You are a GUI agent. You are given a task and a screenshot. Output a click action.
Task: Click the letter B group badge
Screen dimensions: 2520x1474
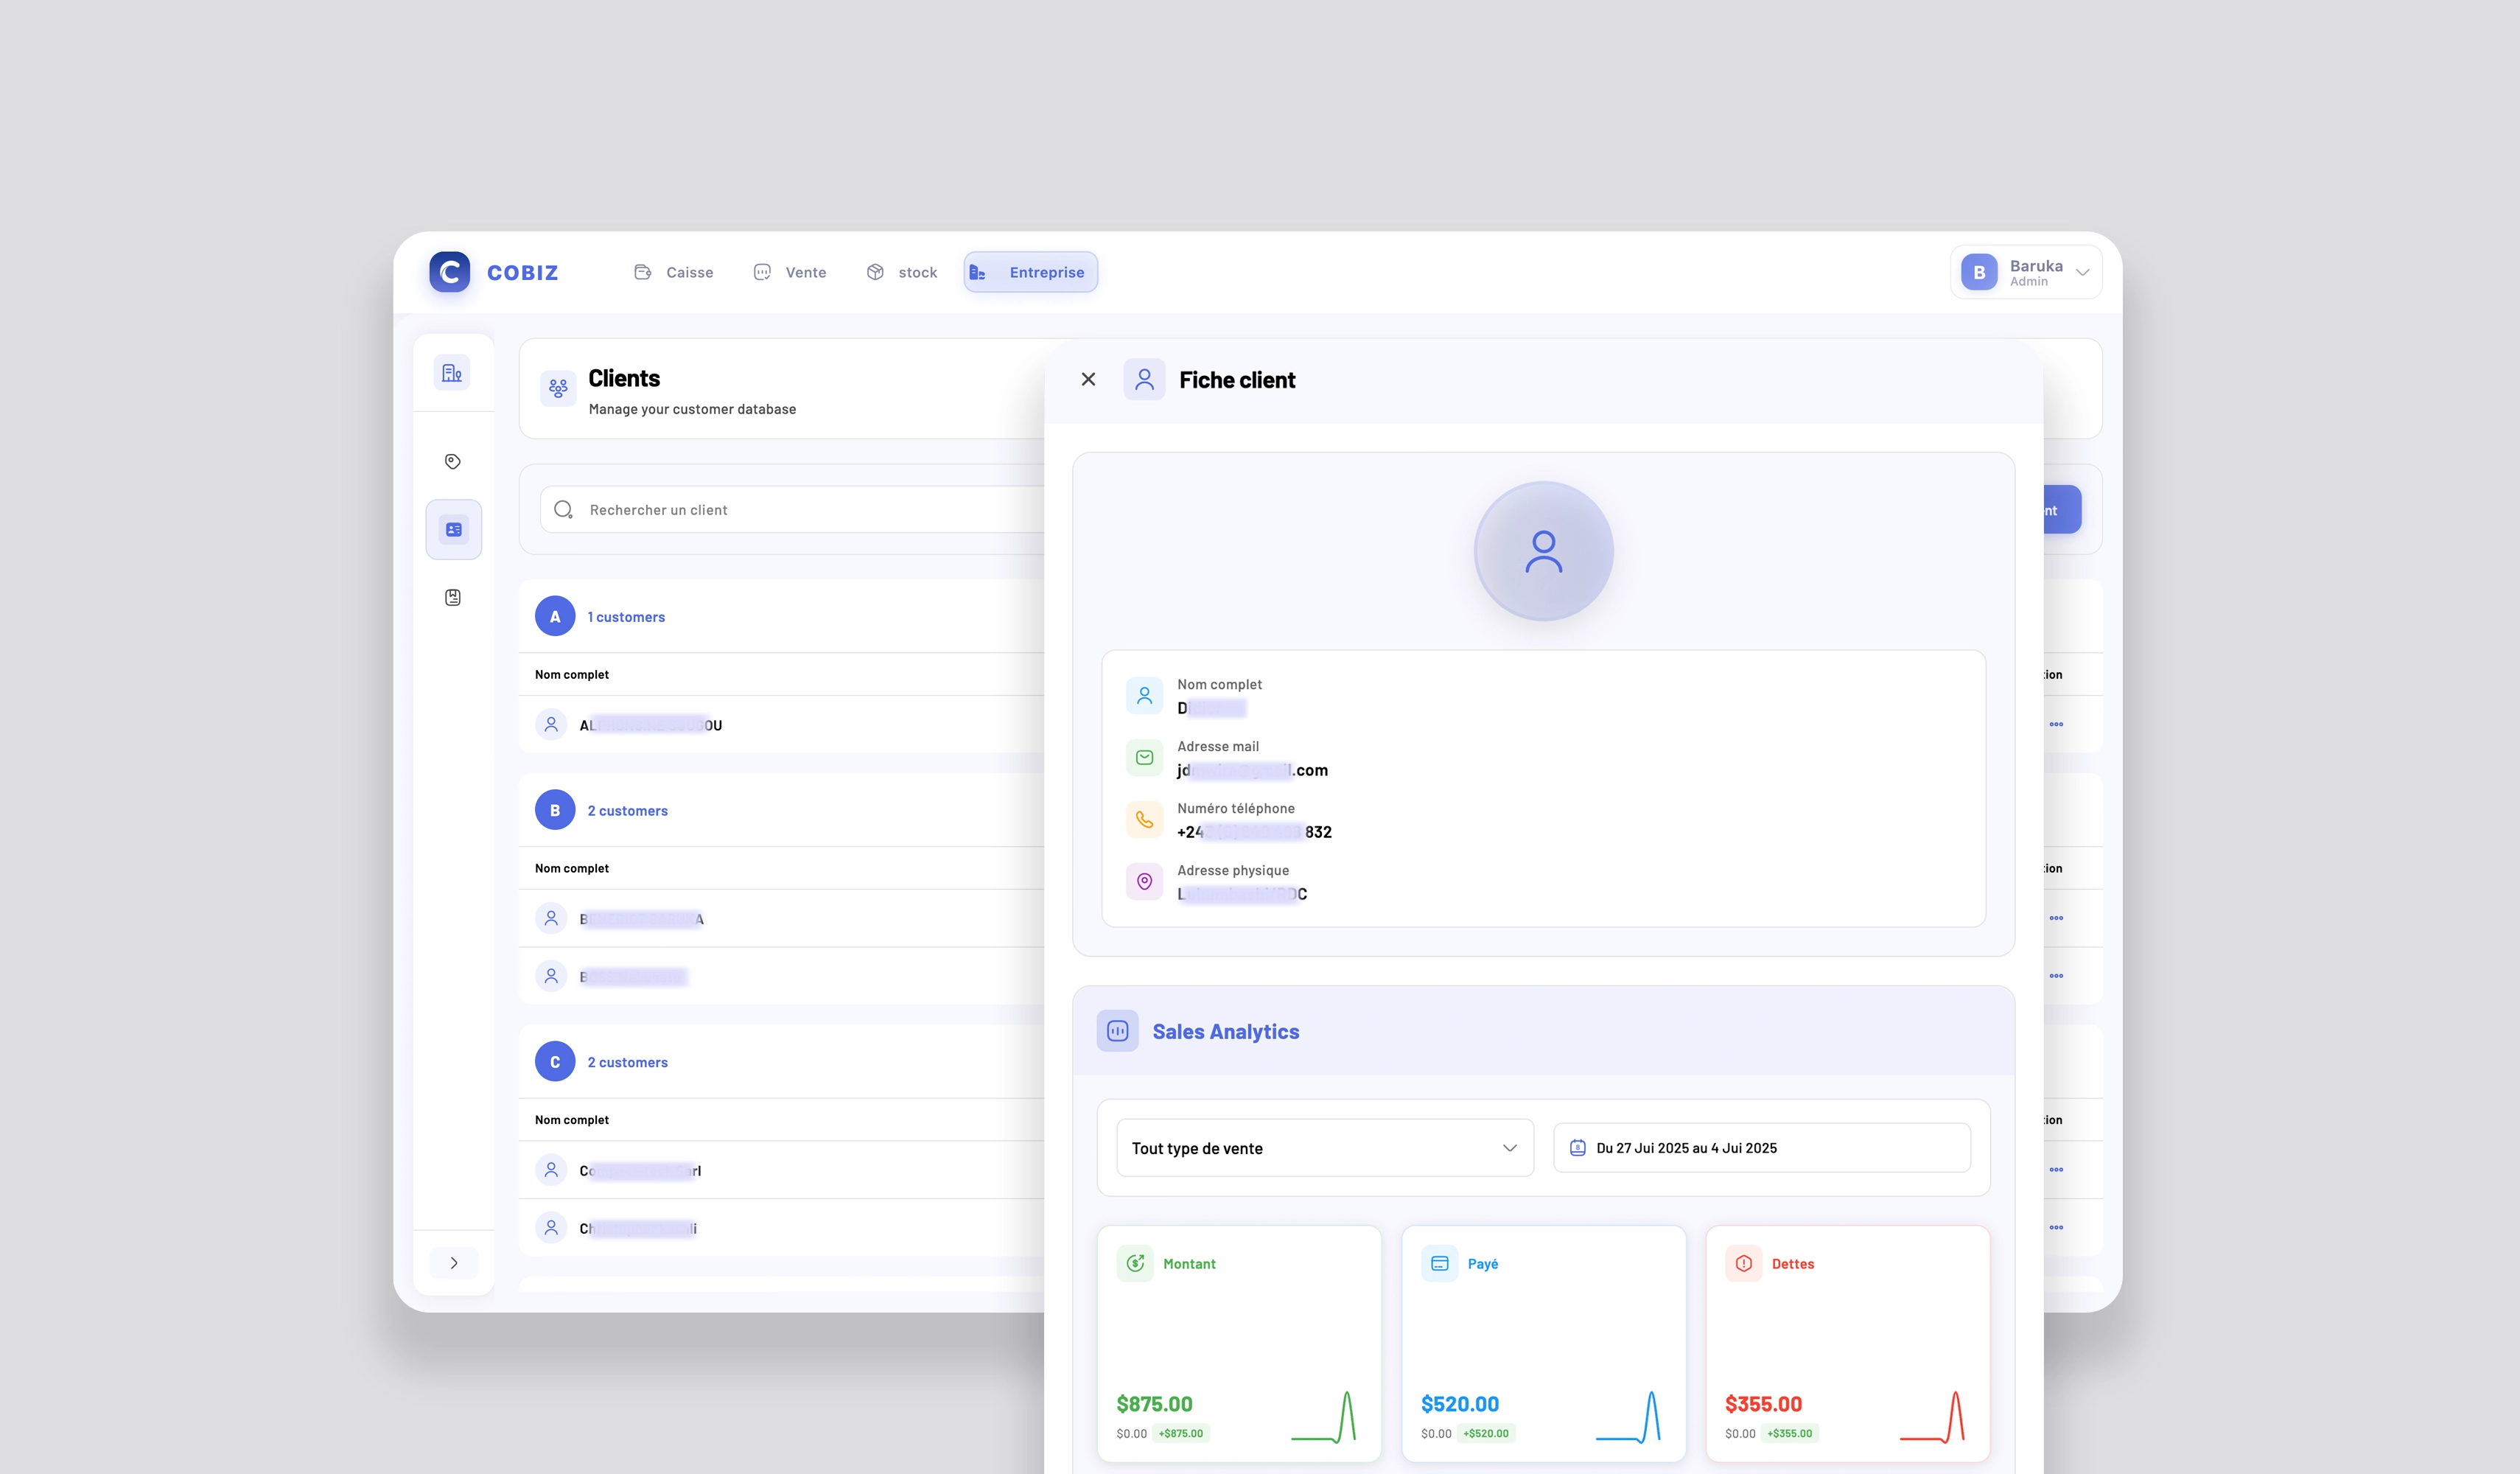[x=555, y=810]
